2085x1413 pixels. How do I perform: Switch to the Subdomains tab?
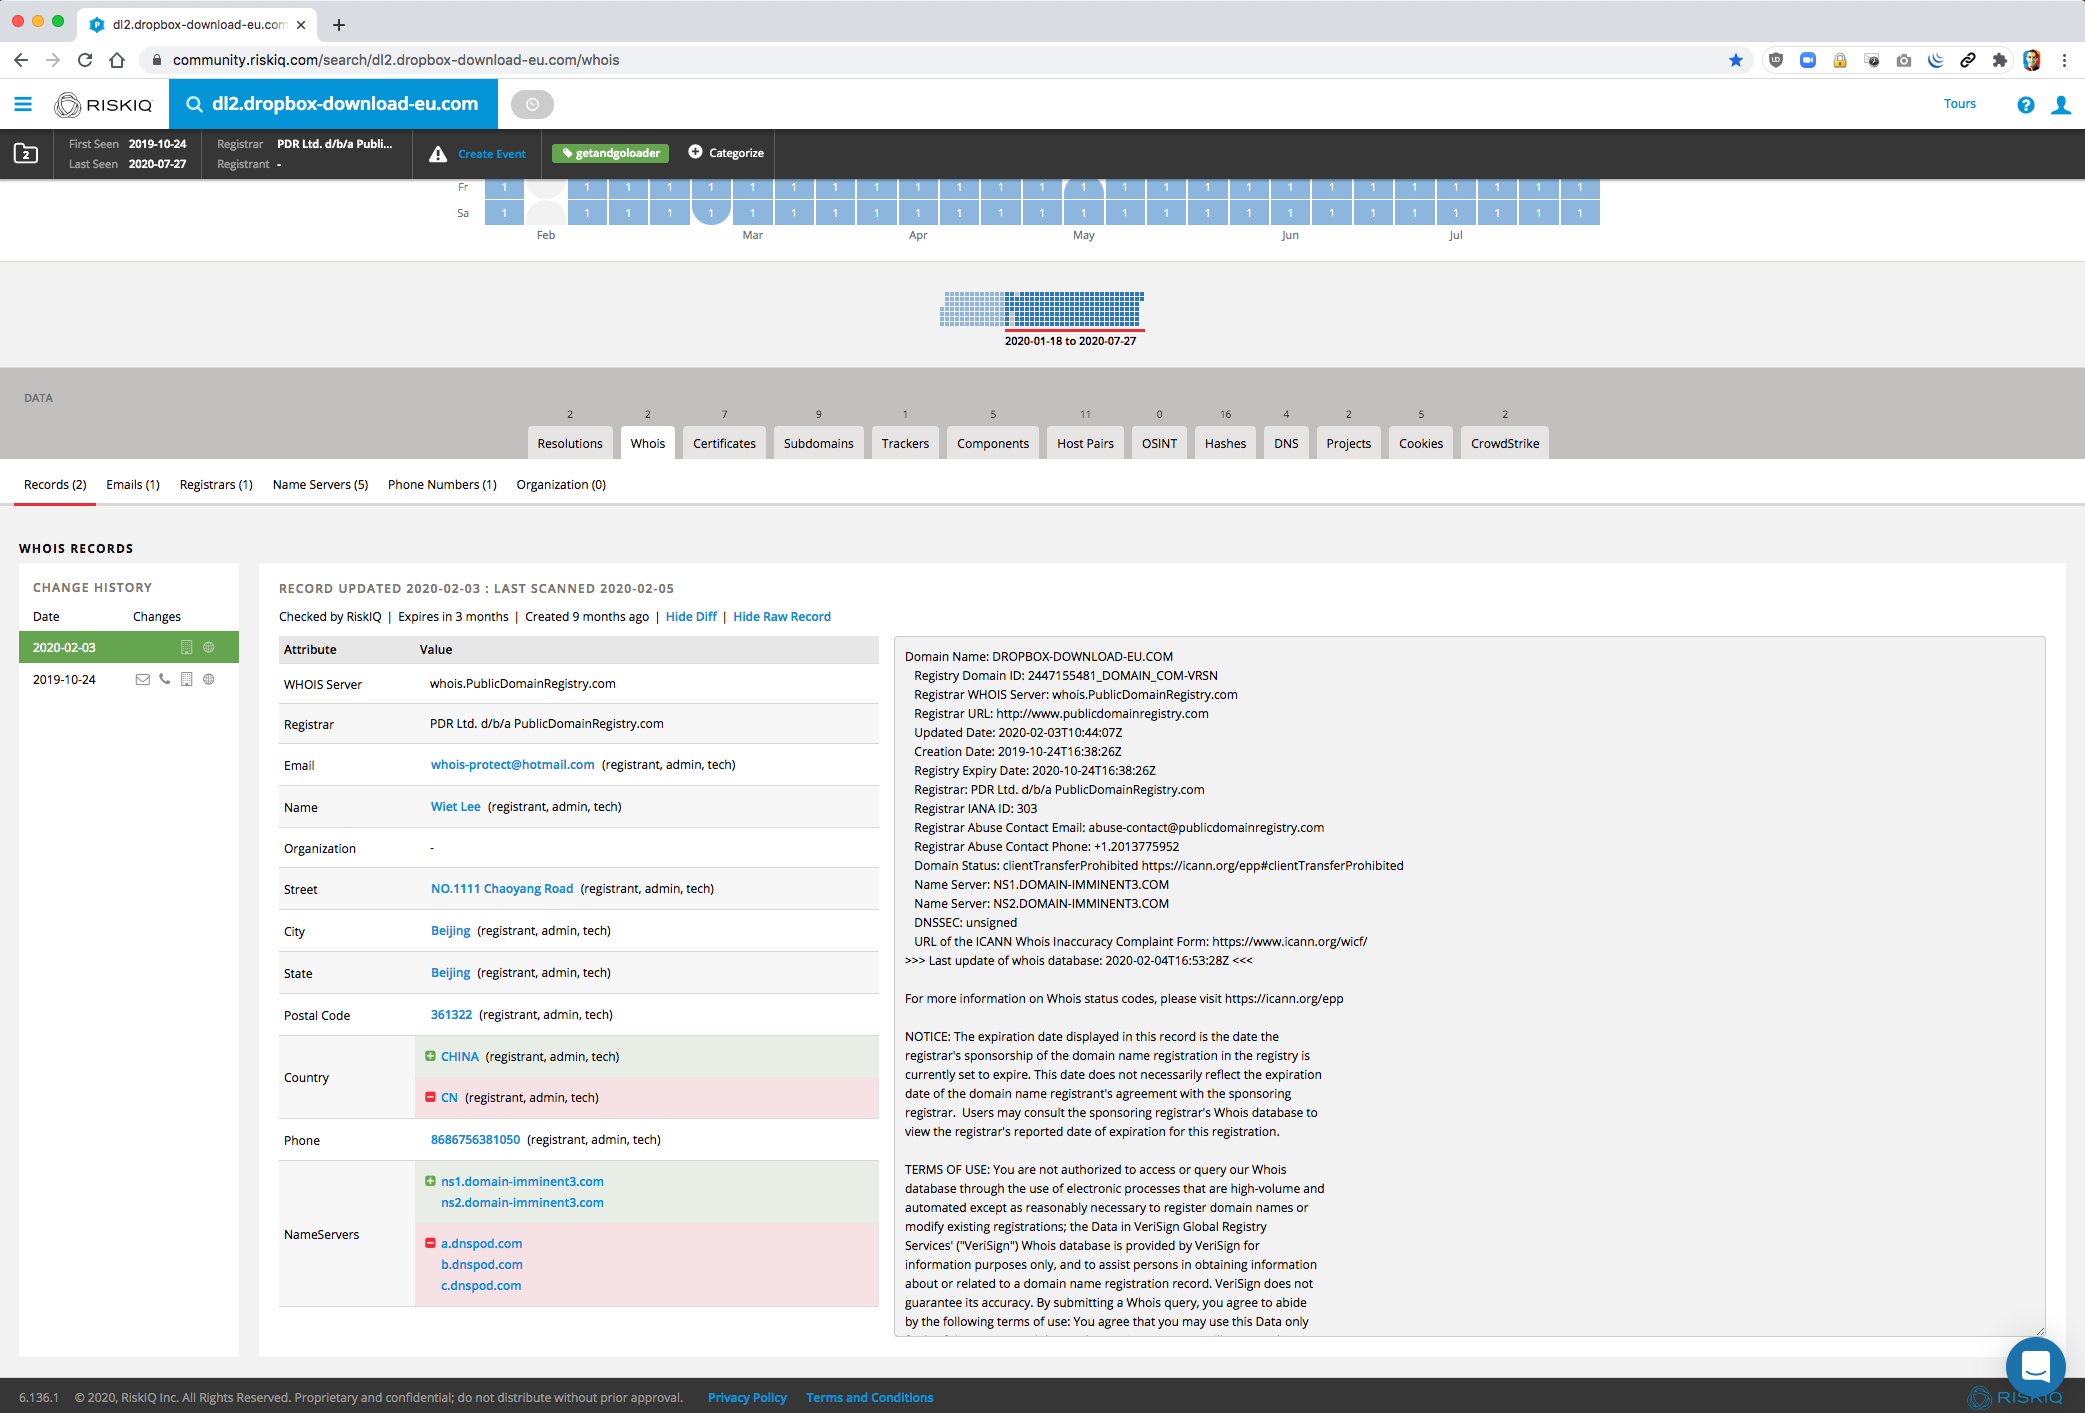[819, 443]
